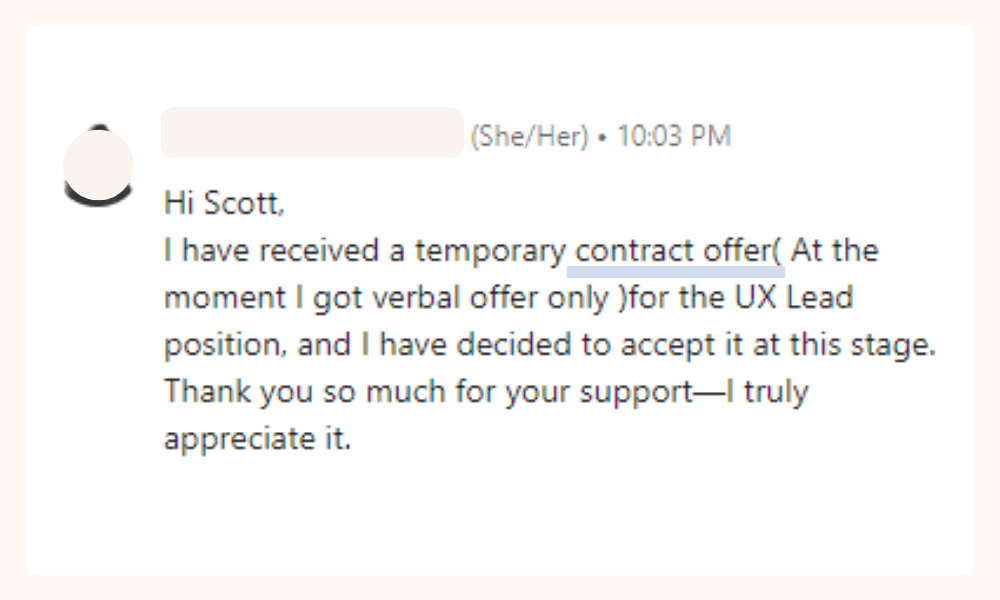Click the redacted sender name placeholder

(x=312, y=133)
